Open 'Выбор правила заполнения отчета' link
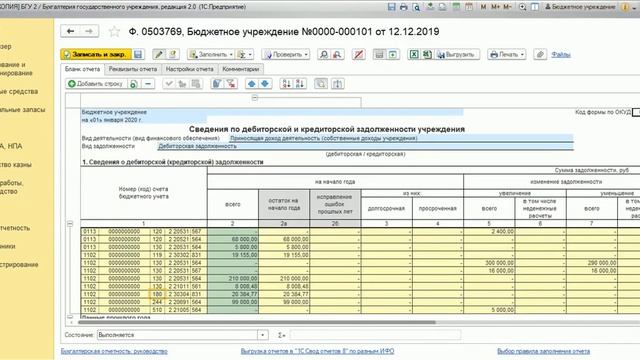 coord(543,351)
